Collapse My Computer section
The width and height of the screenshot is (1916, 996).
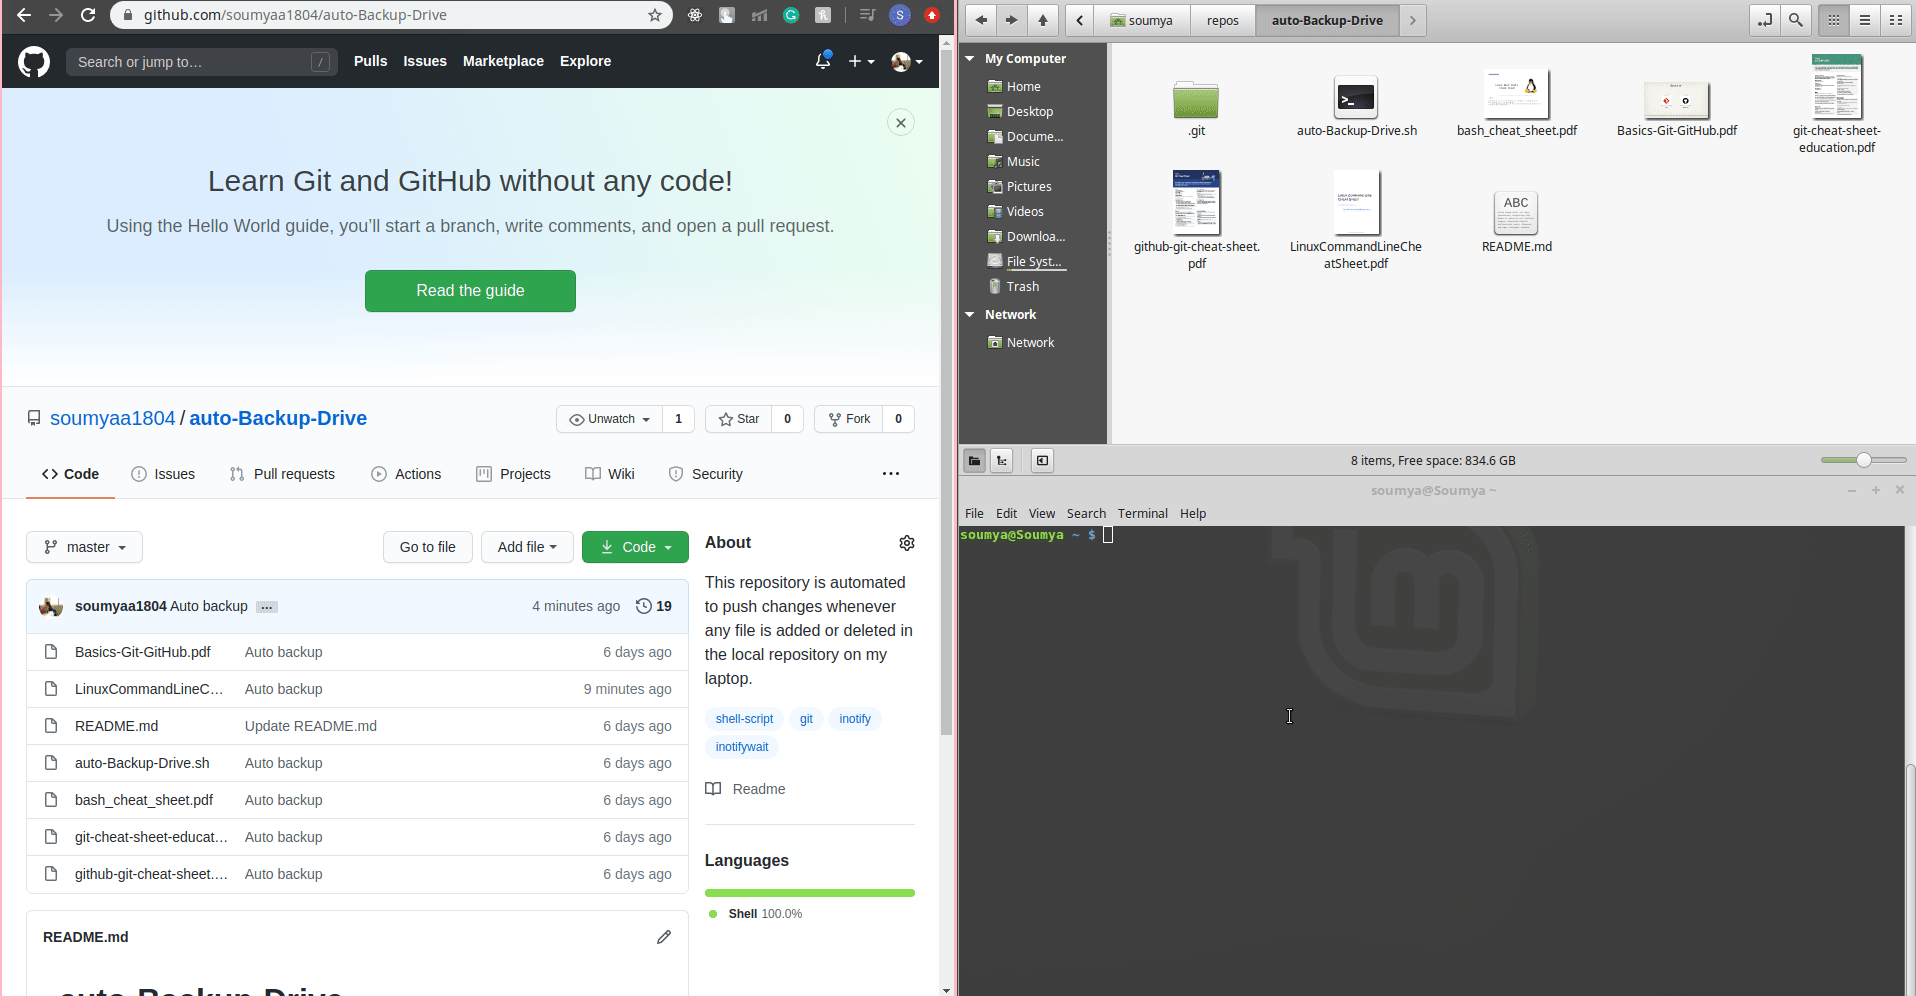coord(970,59)
